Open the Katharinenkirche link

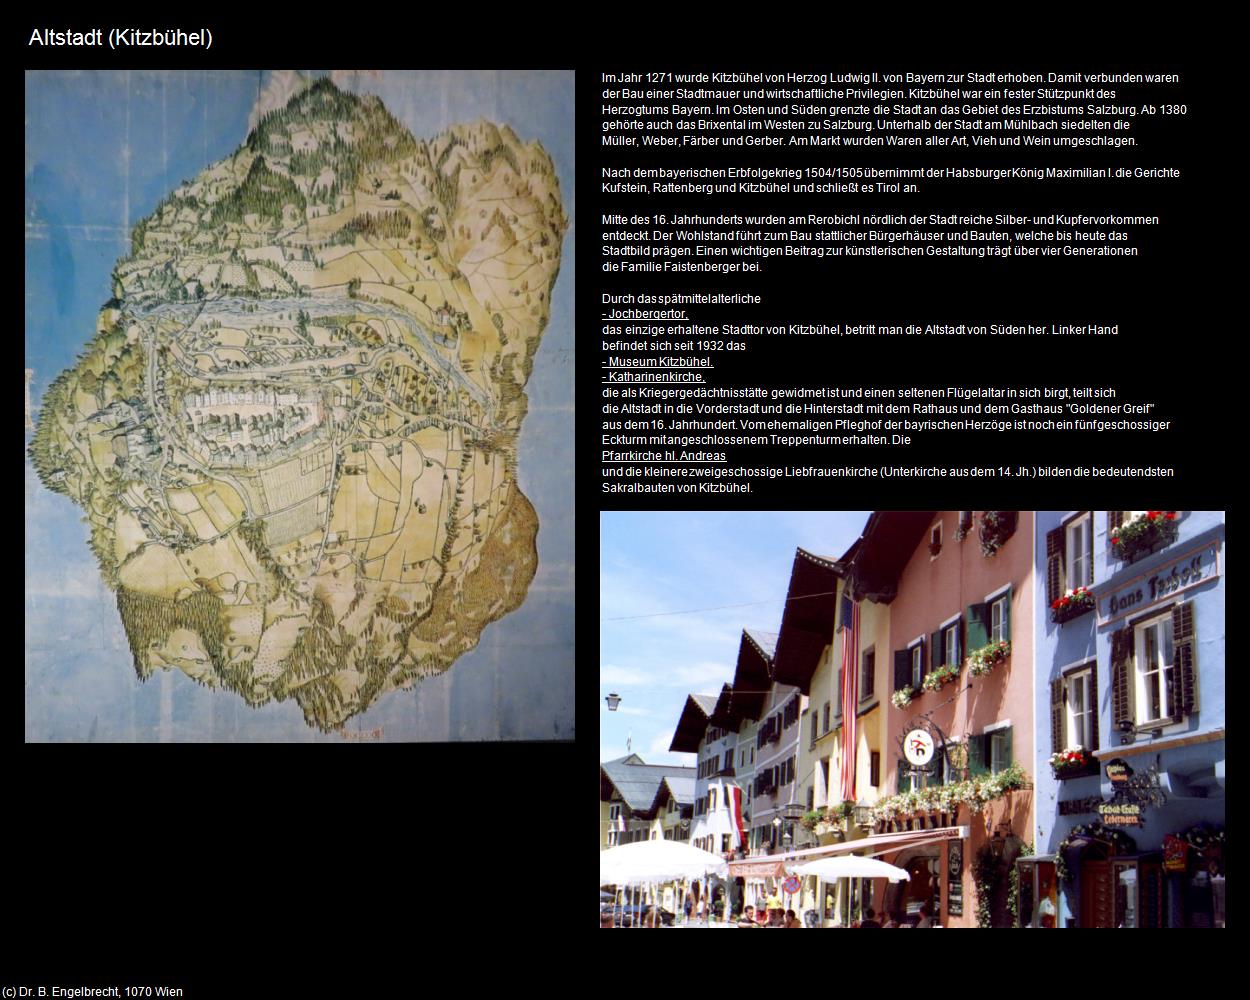pos(654,377)
